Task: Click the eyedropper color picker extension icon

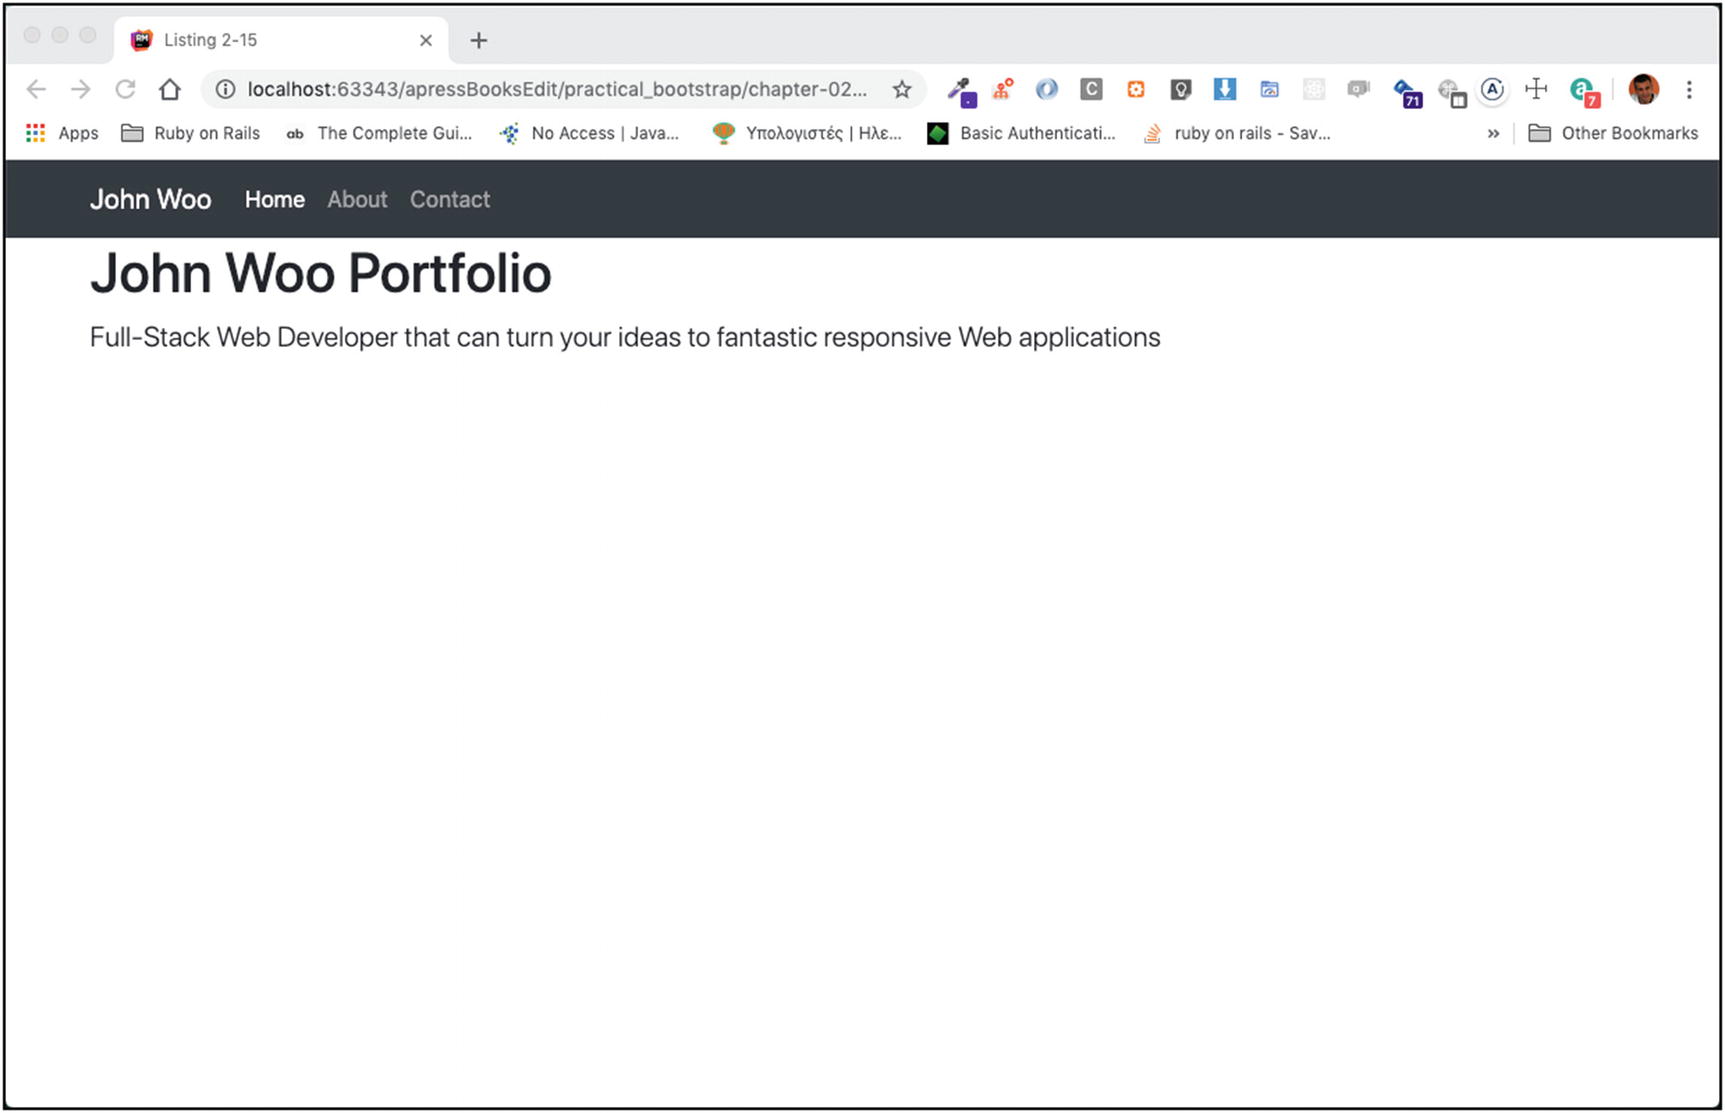Action: click(961, 91)
